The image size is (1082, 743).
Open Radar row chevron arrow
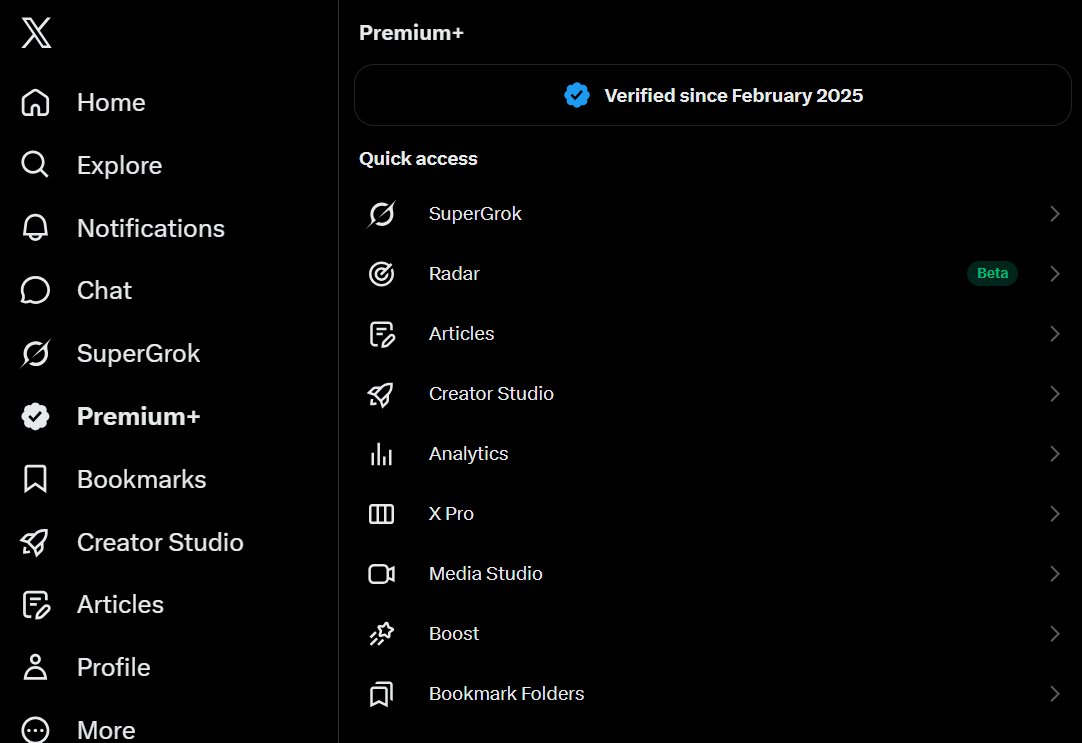[1054, 274]
